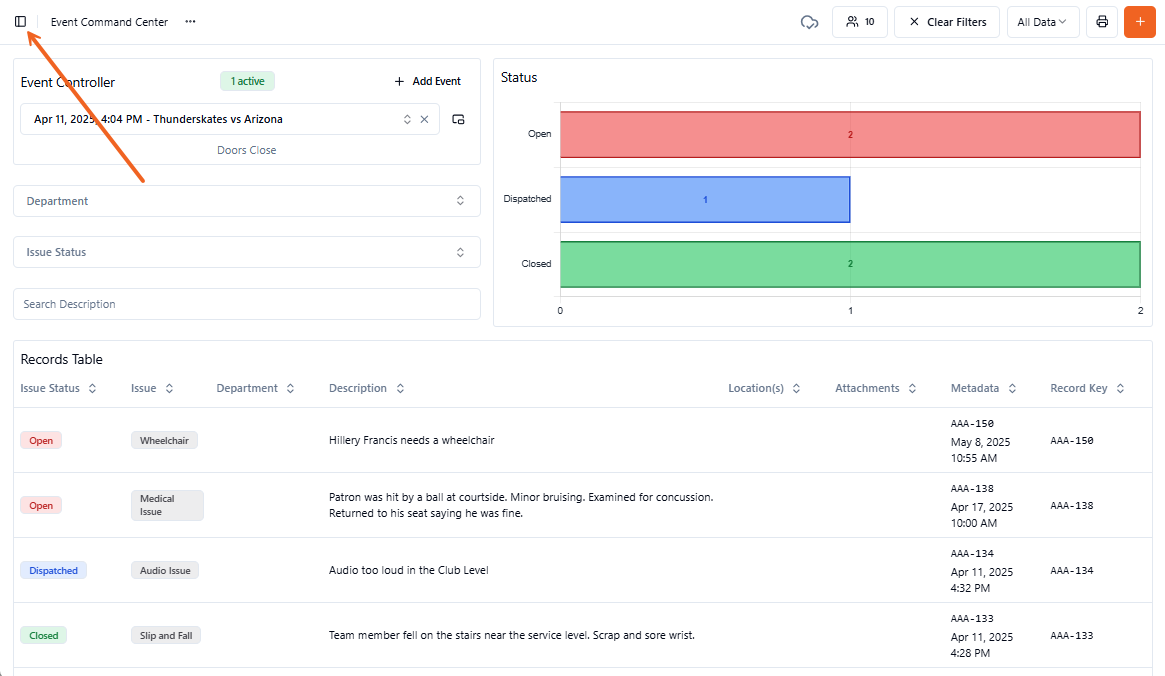Sort by the Issue Status column

[58, 388]
